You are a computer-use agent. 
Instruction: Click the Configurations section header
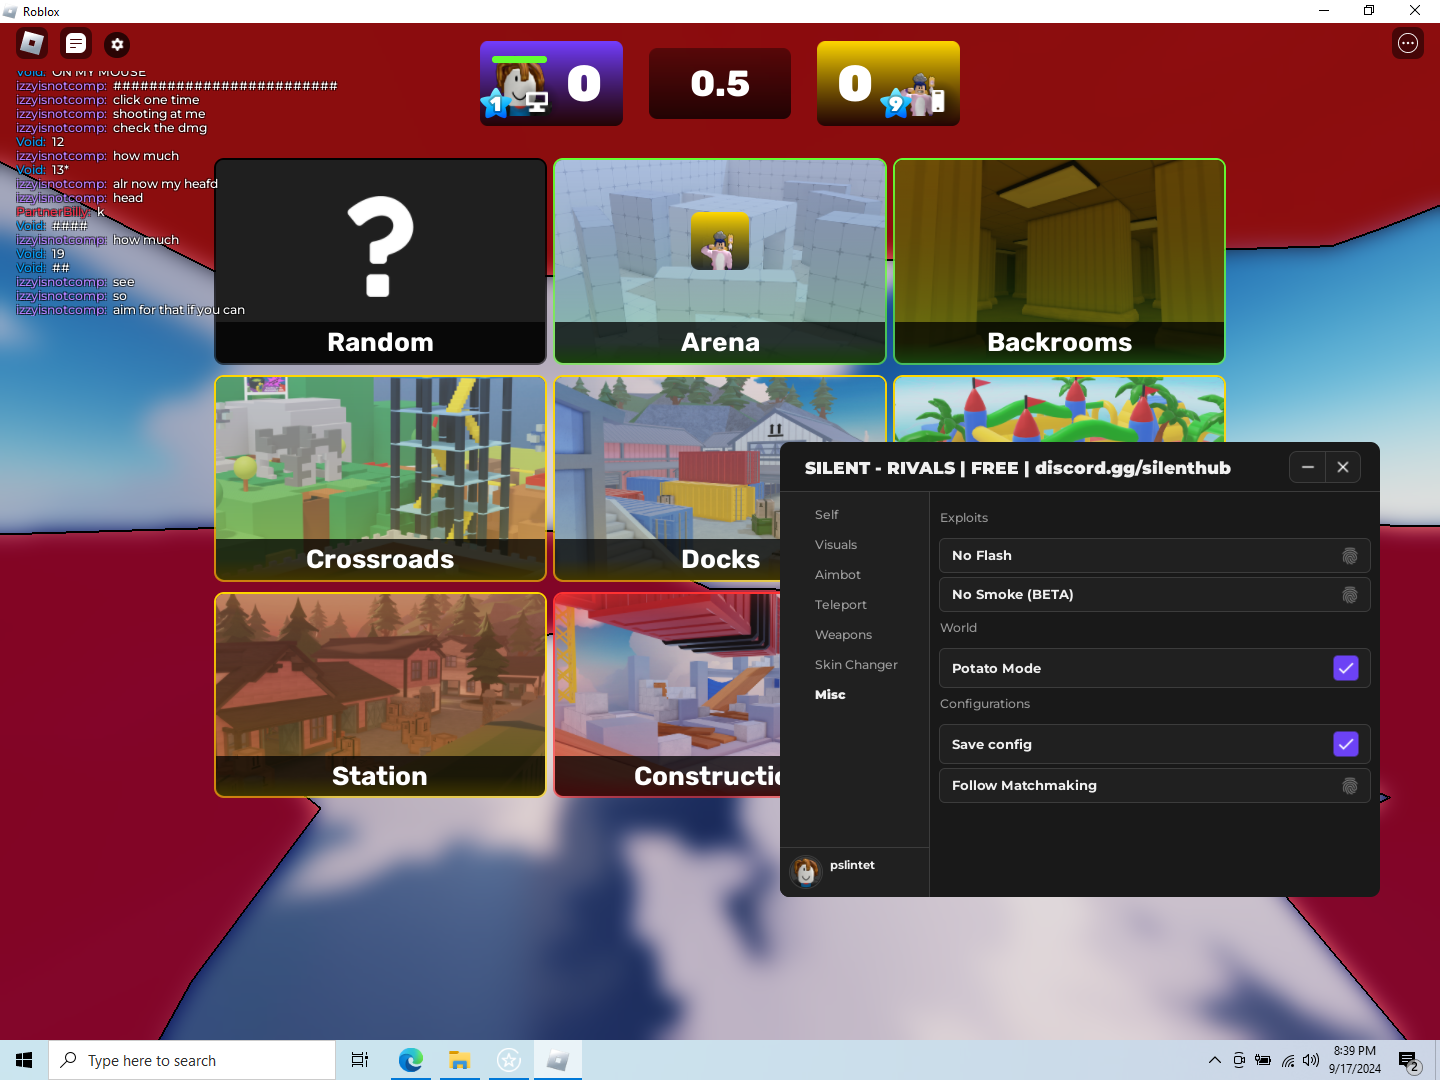tap(985, 704)
